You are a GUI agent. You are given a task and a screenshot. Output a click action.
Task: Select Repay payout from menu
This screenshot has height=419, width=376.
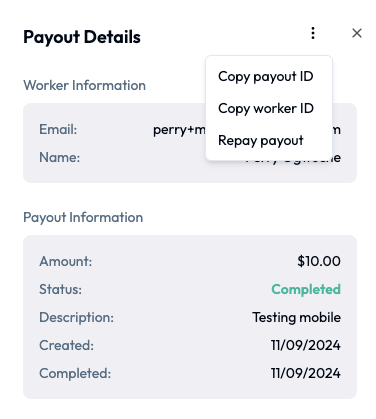click(261, 141)
